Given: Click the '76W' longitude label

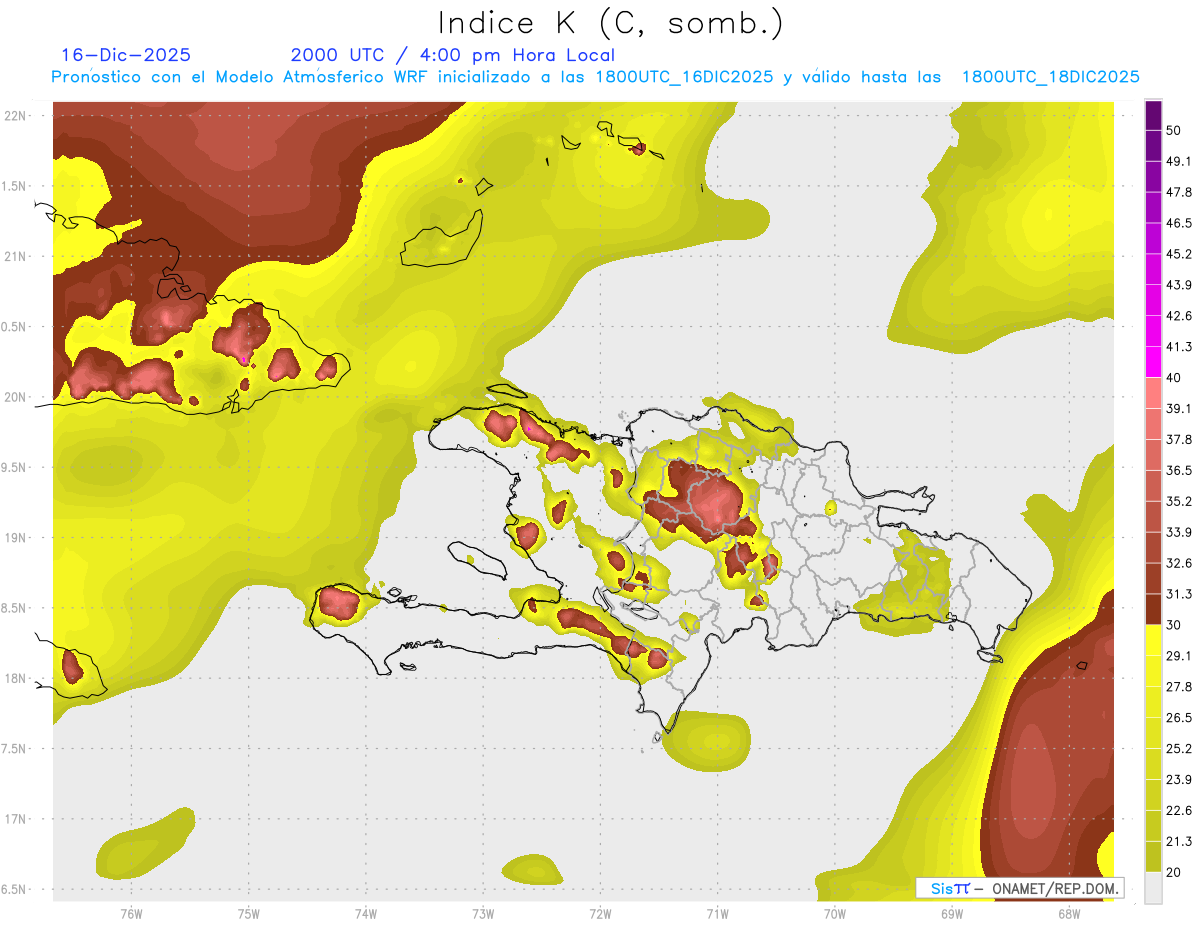Looking at the screenshot, I should click(131, 914).
